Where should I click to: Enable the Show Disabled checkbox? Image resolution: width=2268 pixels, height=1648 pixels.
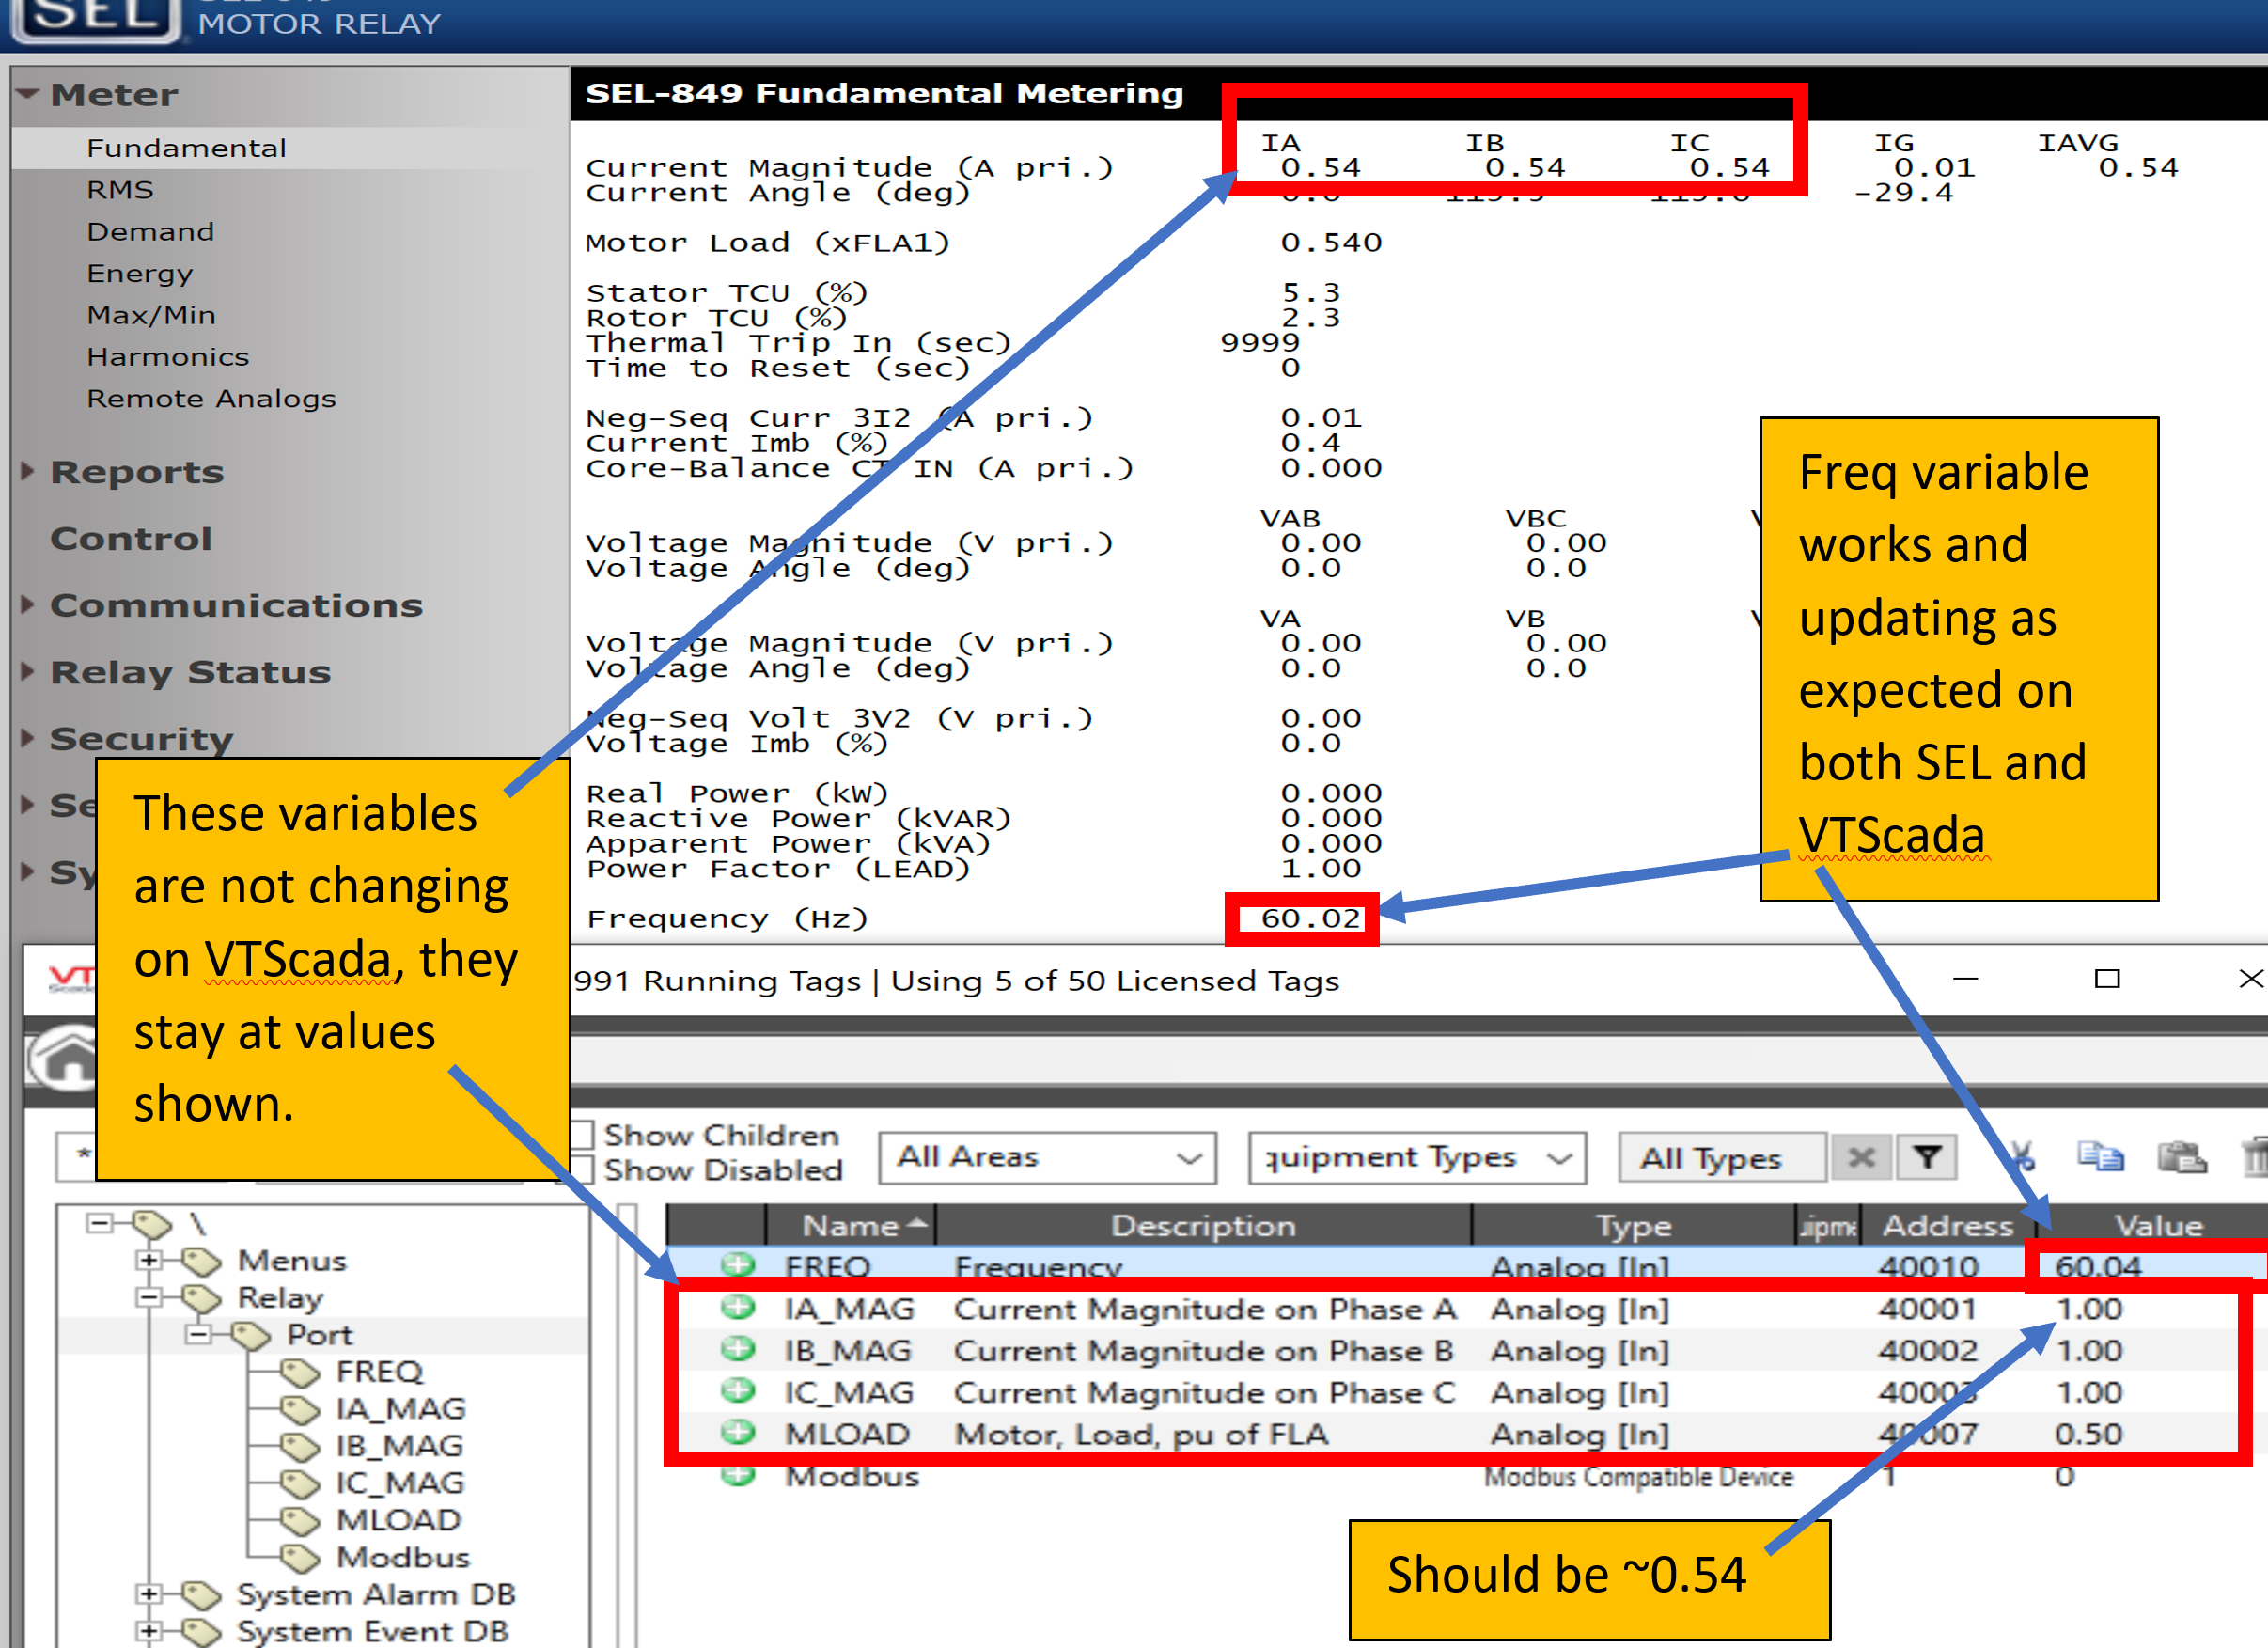pos(583,1169)
